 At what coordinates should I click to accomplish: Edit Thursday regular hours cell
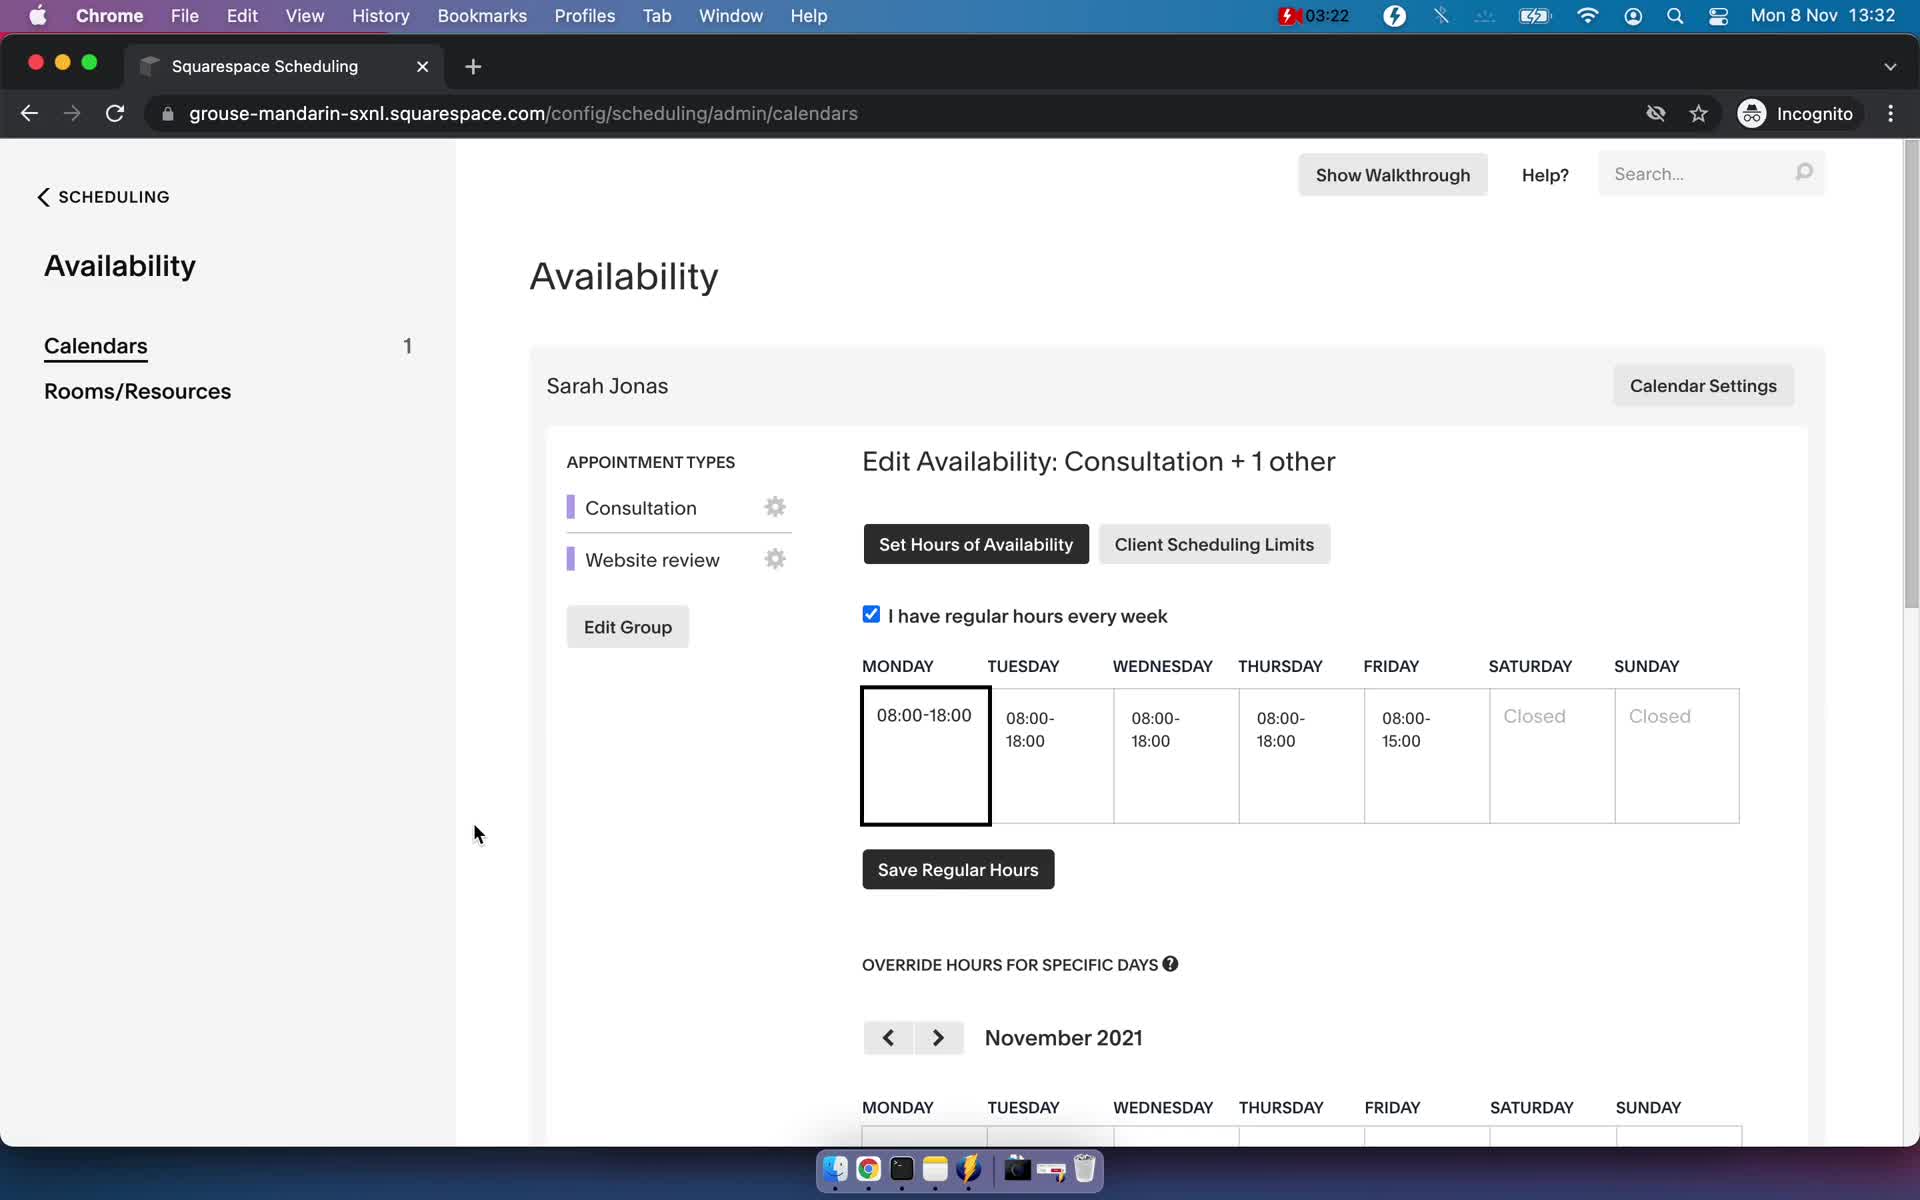[x=1302, y=756]
